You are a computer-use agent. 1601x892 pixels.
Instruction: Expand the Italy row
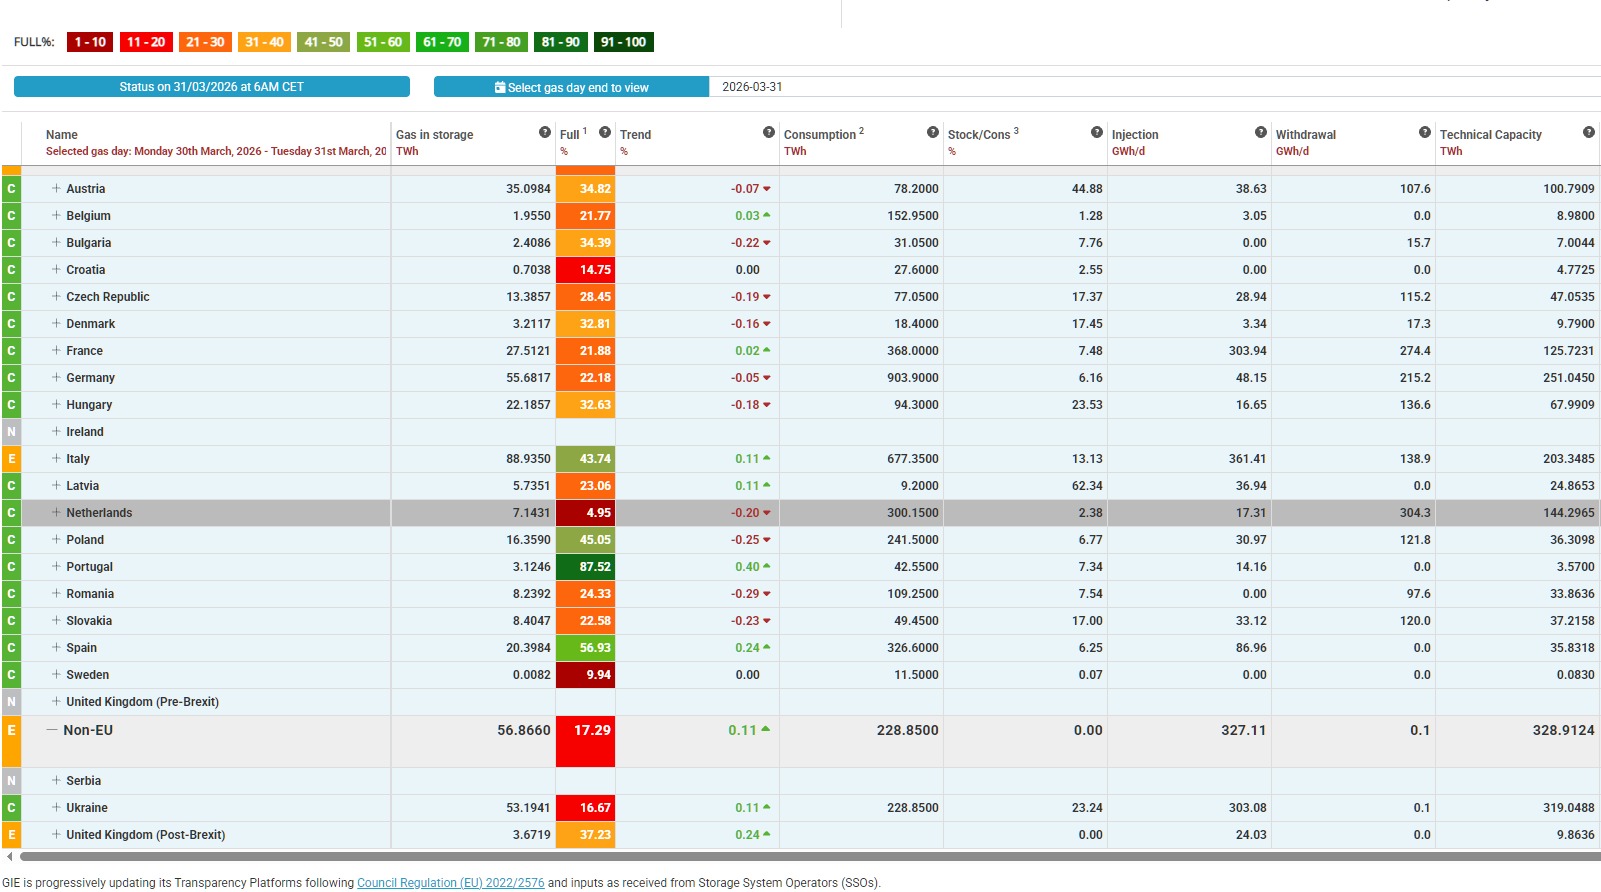pos(56,458)
